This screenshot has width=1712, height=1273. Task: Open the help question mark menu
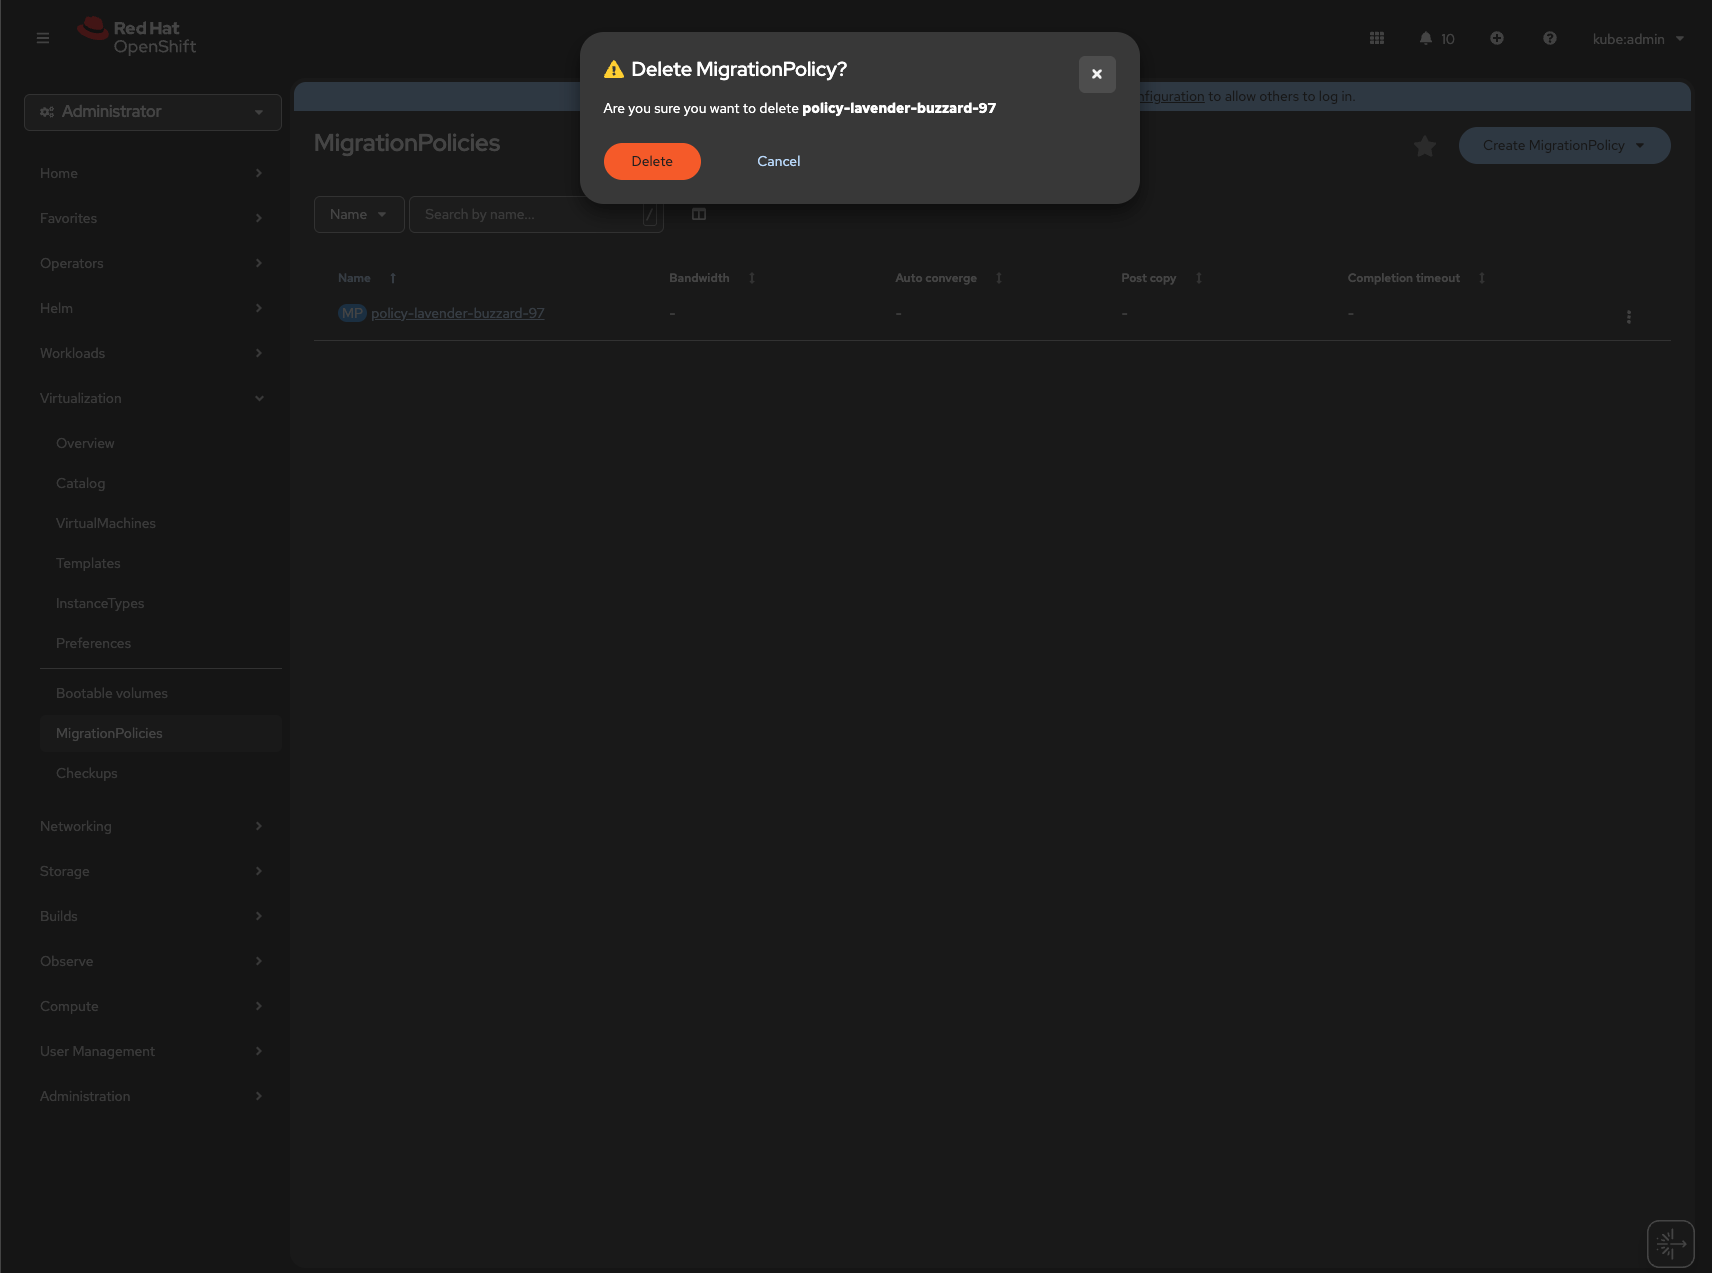[x=1550, y=38]
